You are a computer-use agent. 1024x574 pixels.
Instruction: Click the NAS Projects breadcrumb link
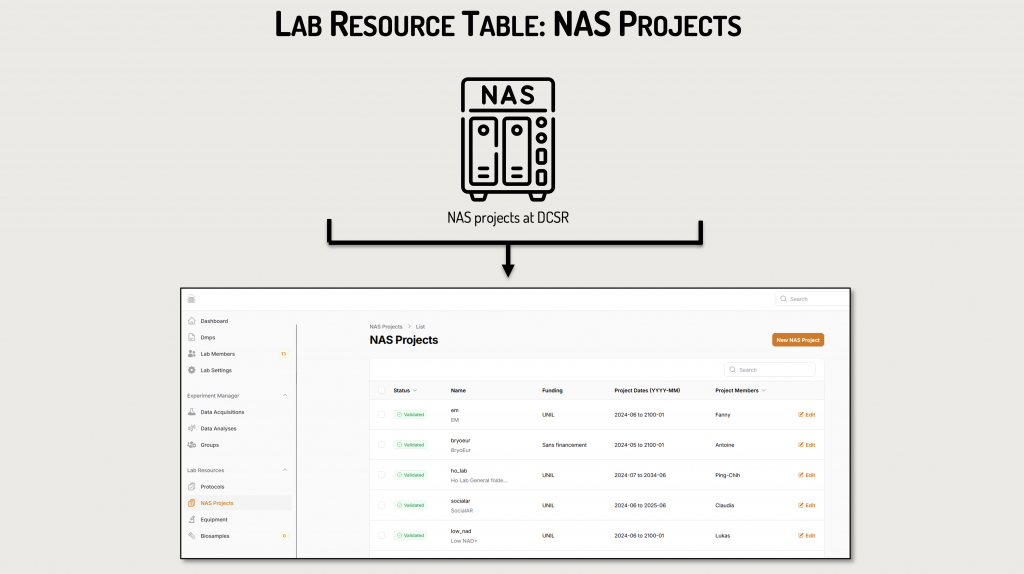click(x=386, y=327)
